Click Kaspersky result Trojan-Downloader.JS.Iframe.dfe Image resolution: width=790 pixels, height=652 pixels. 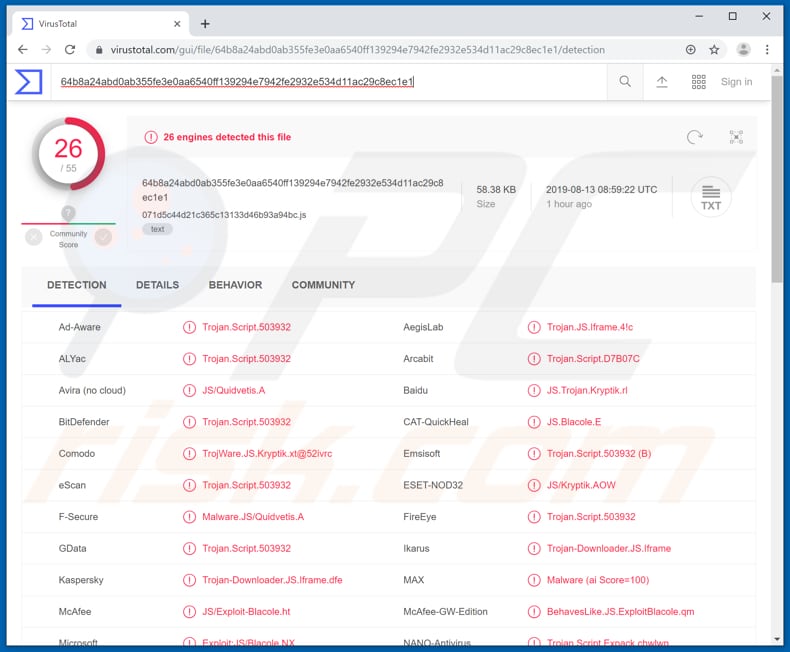pos(272,580)
